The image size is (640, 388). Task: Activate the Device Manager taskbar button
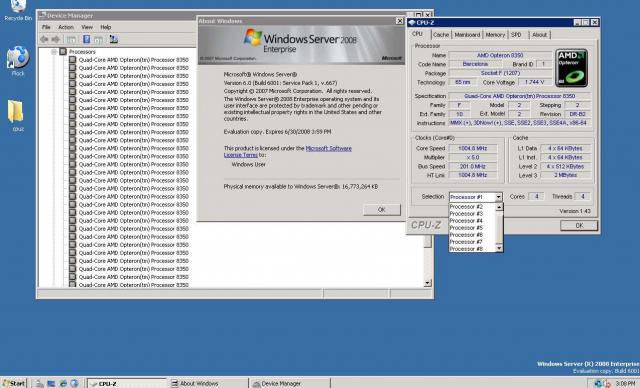click(289, 384)
